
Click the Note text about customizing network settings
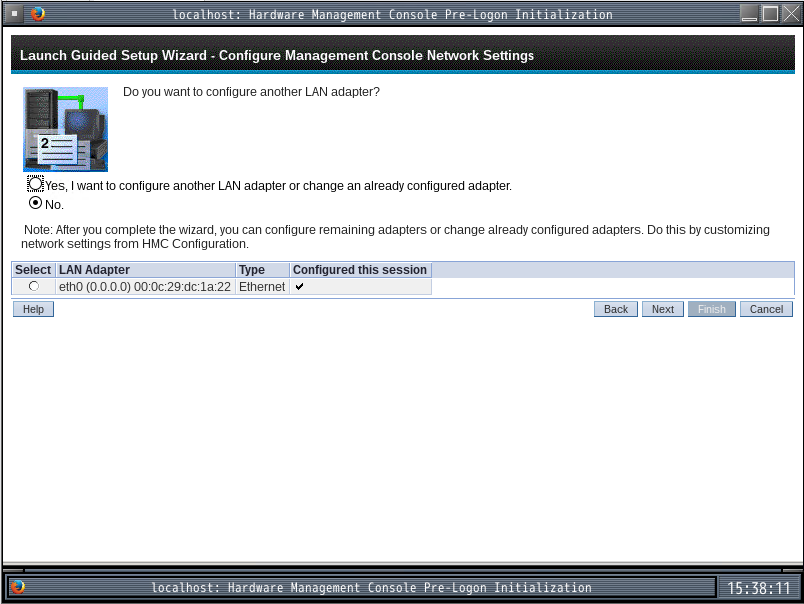pos(395,237)
